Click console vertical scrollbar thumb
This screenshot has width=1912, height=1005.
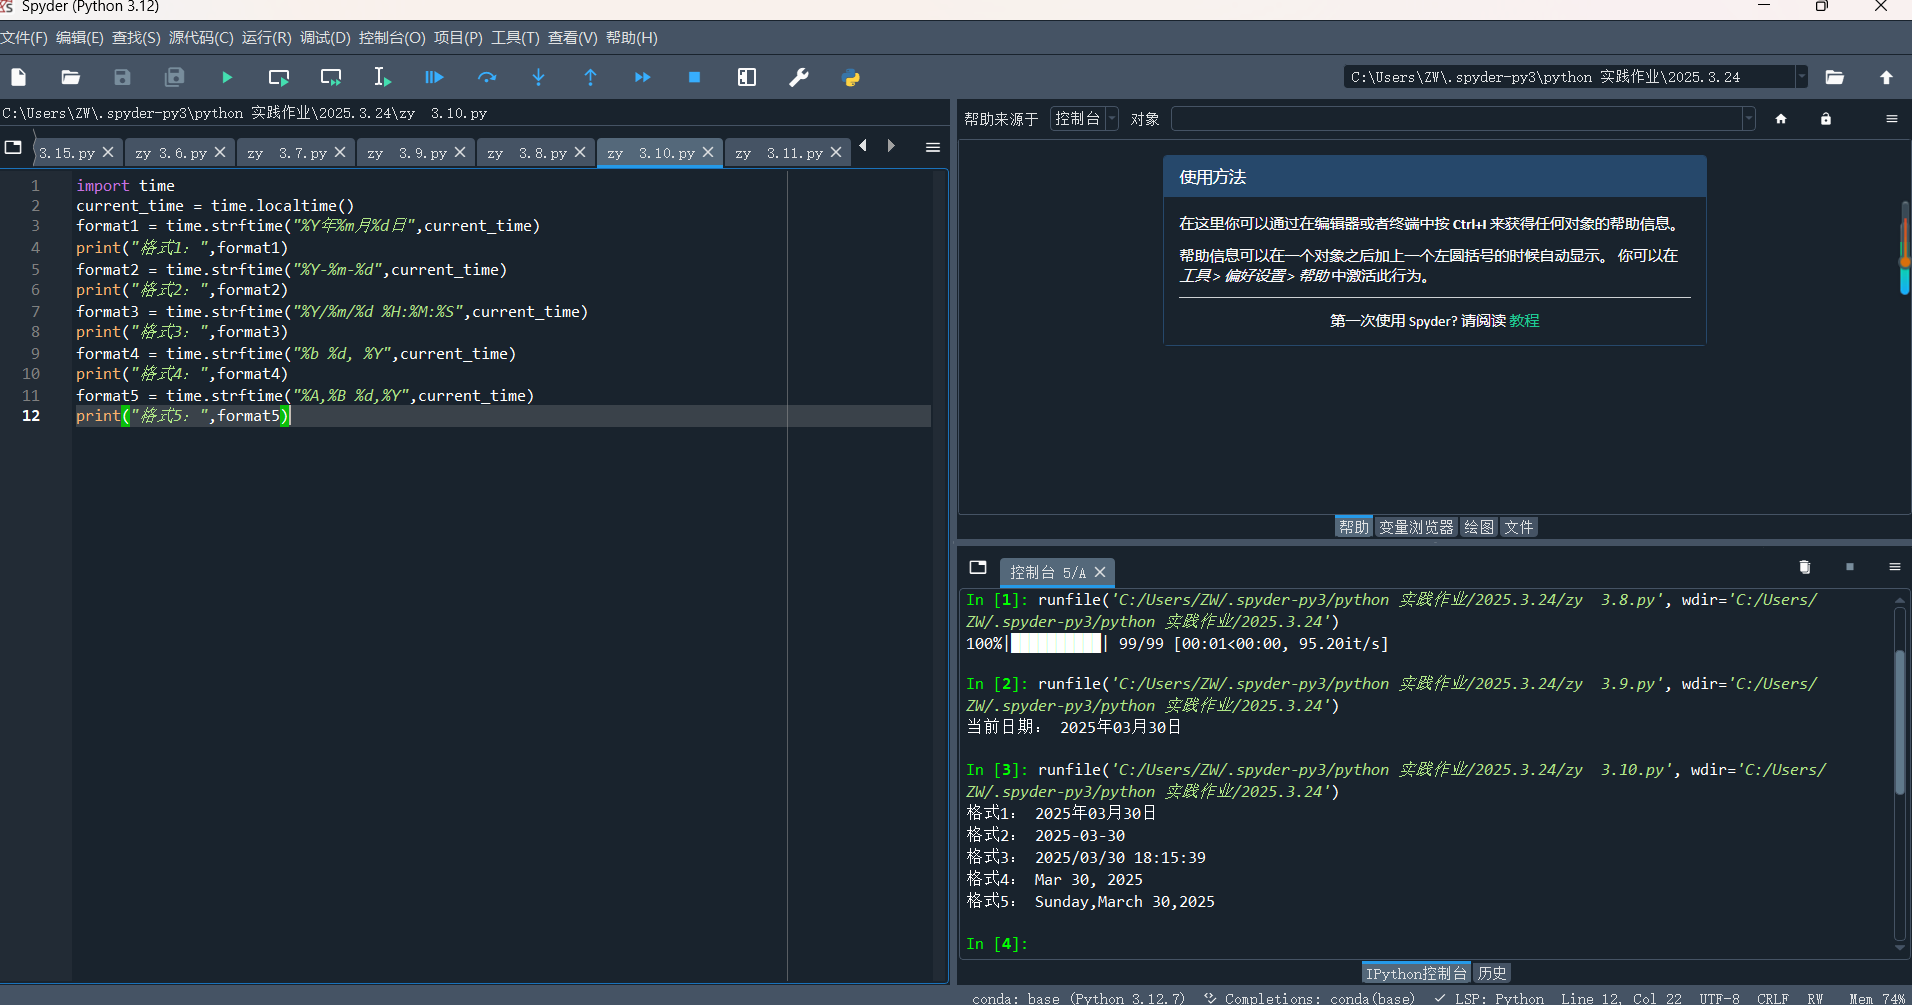1899,722
